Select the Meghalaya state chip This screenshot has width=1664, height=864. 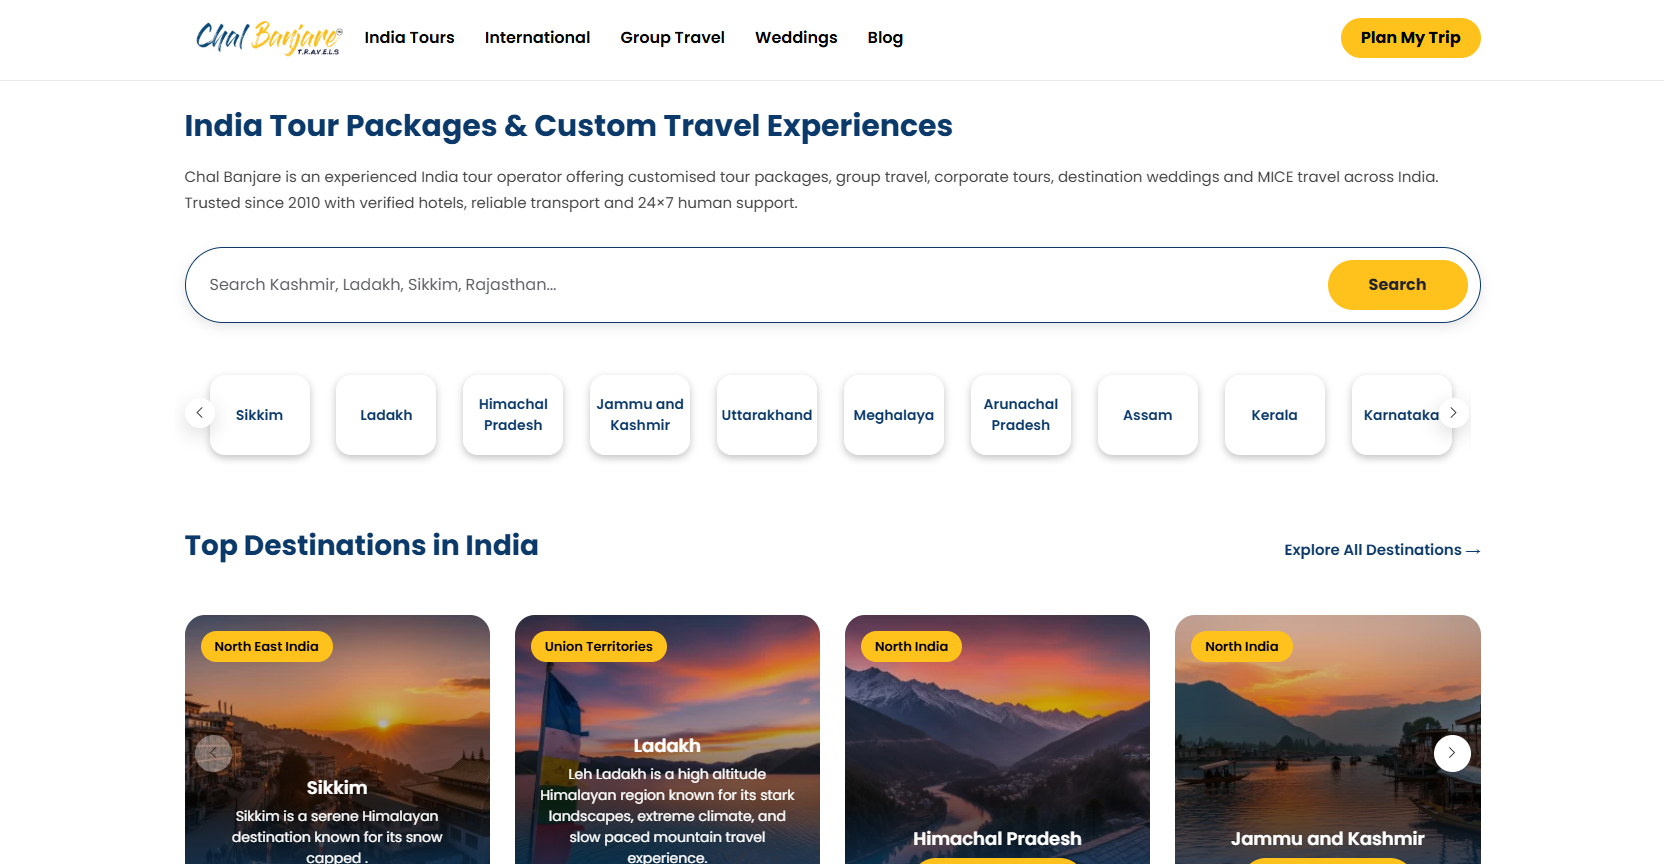pos(894,415)
